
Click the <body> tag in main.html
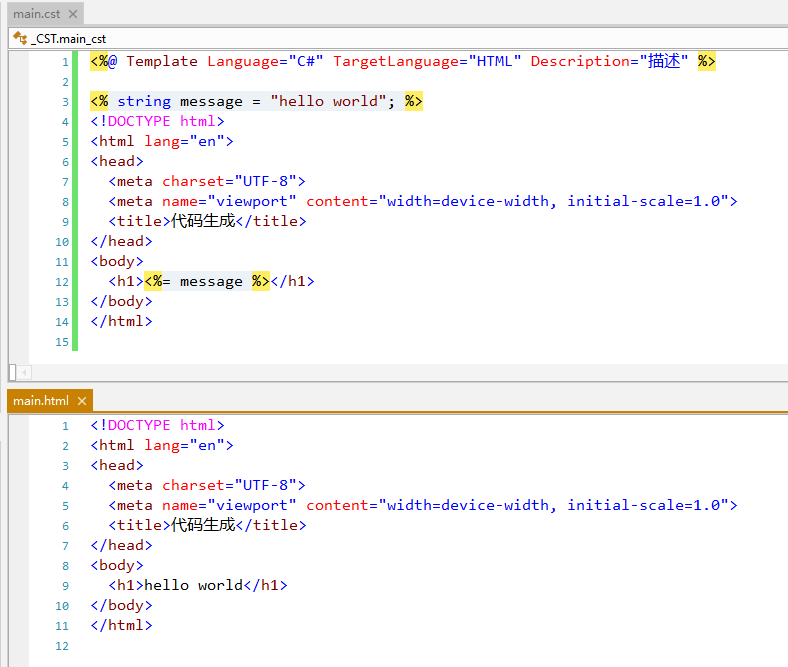(x=117, y=565)
